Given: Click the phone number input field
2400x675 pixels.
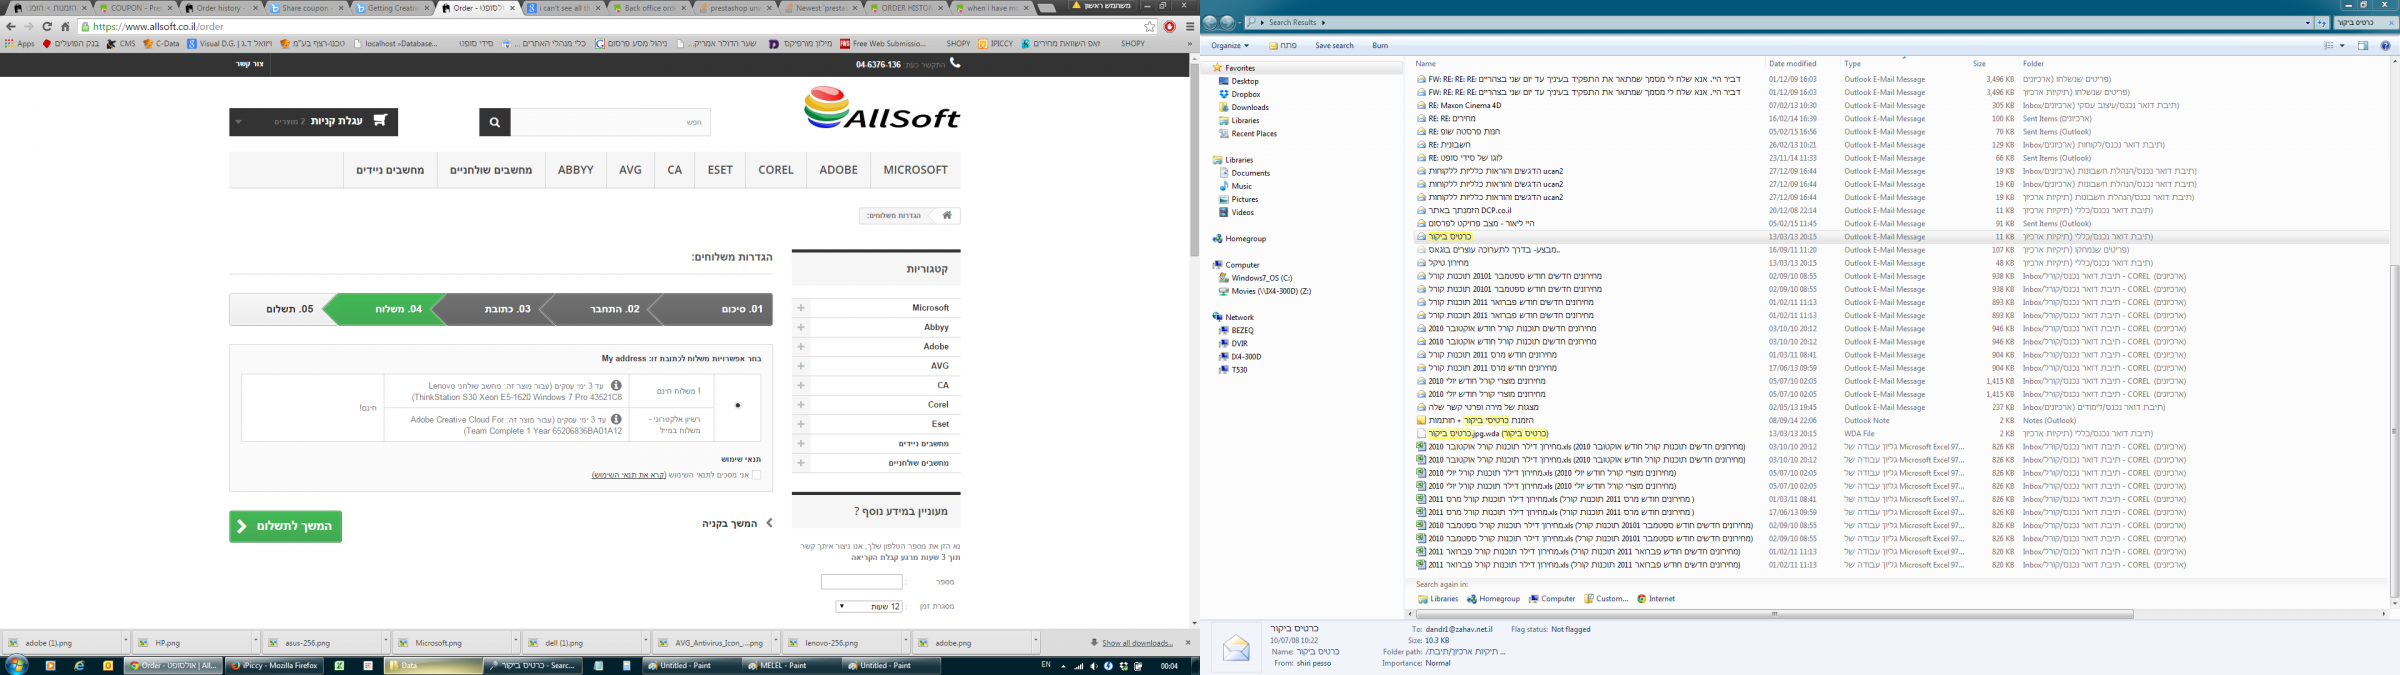Looking at the screenshot, I should (x=862, y=582).
